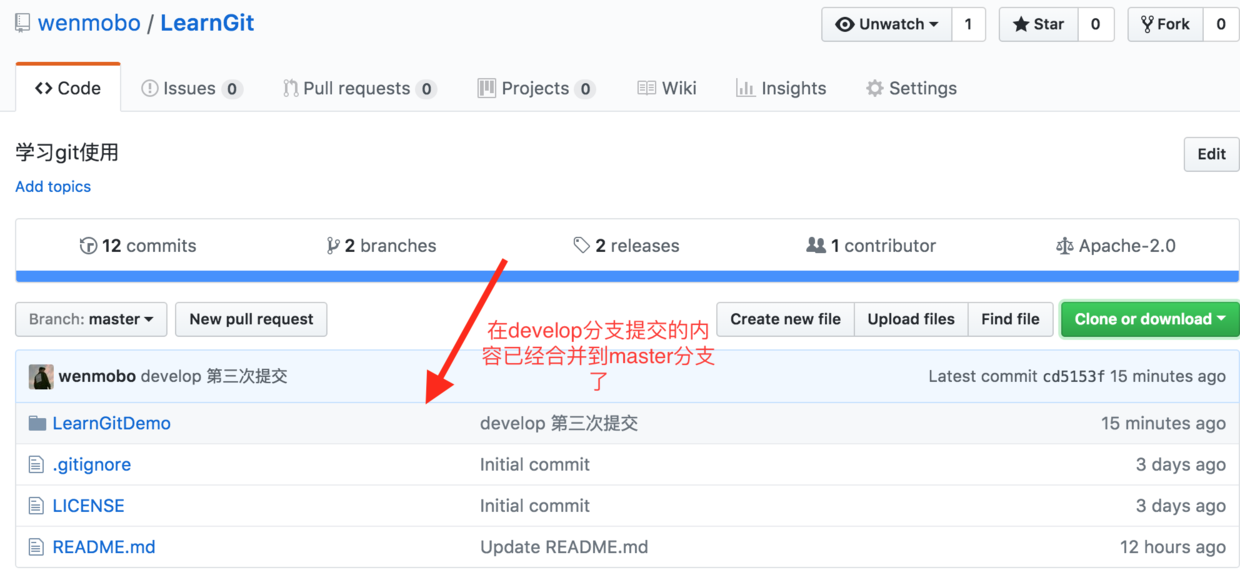Open the Pull requests tab
The height and width of the screenshot is (570, 1240).
(x=359, y=88)
